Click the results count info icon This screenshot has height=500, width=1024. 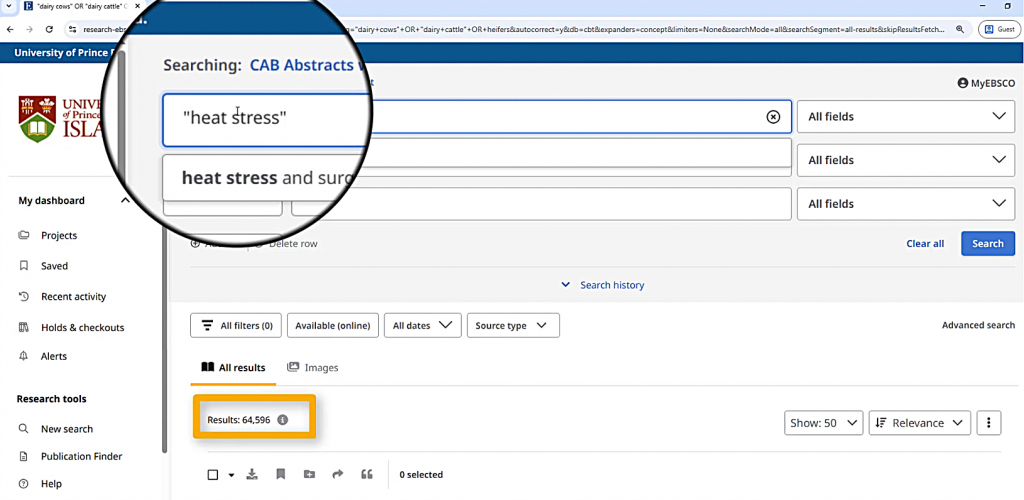283,420
